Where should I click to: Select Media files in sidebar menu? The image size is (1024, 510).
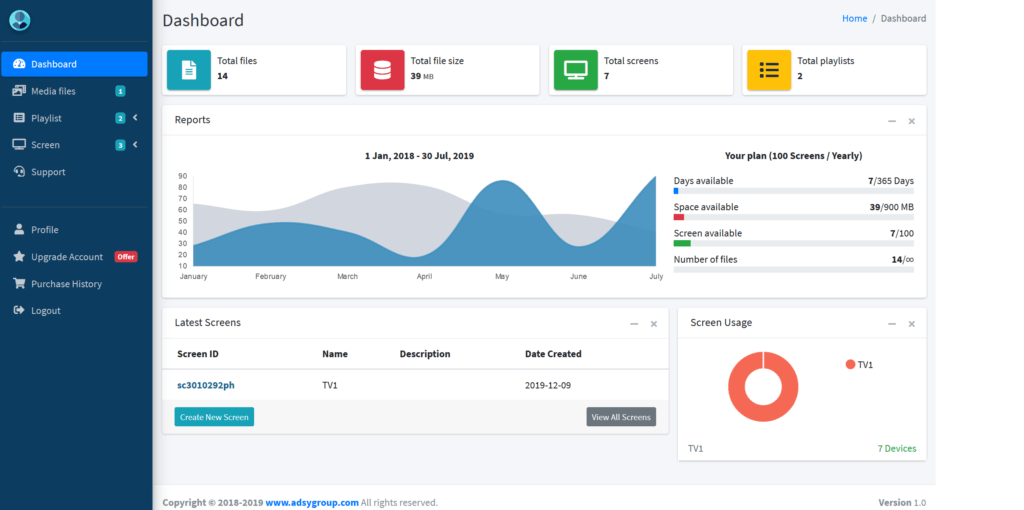pyautogui.click(x=53, y=91)
